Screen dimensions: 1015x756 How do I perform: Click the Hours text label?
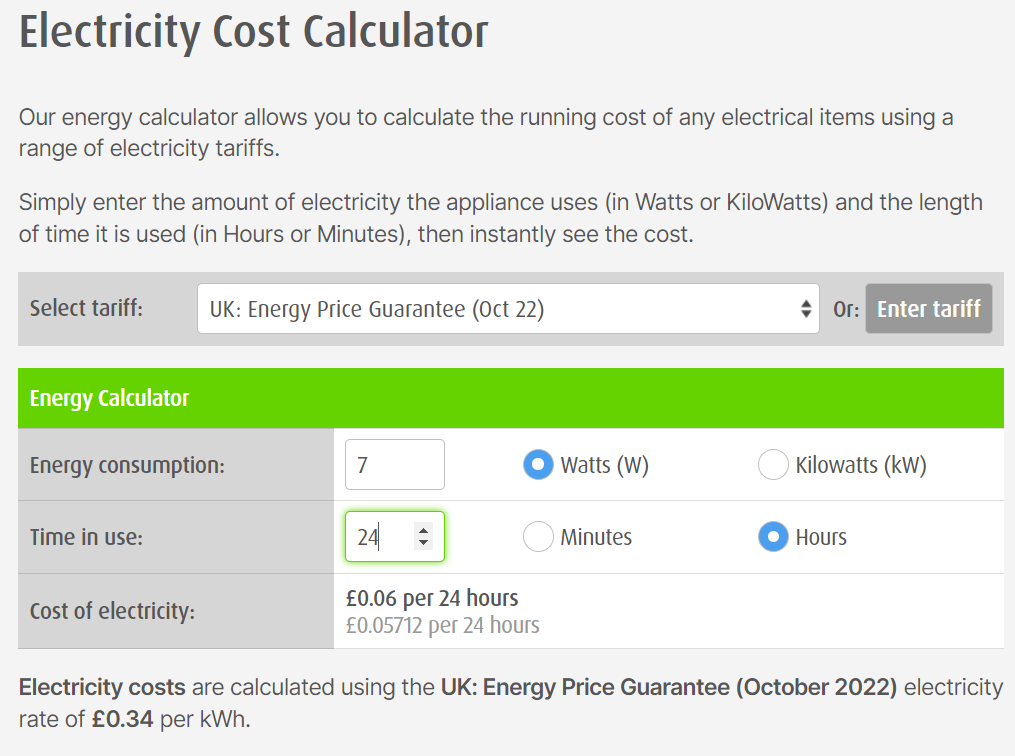821,537
